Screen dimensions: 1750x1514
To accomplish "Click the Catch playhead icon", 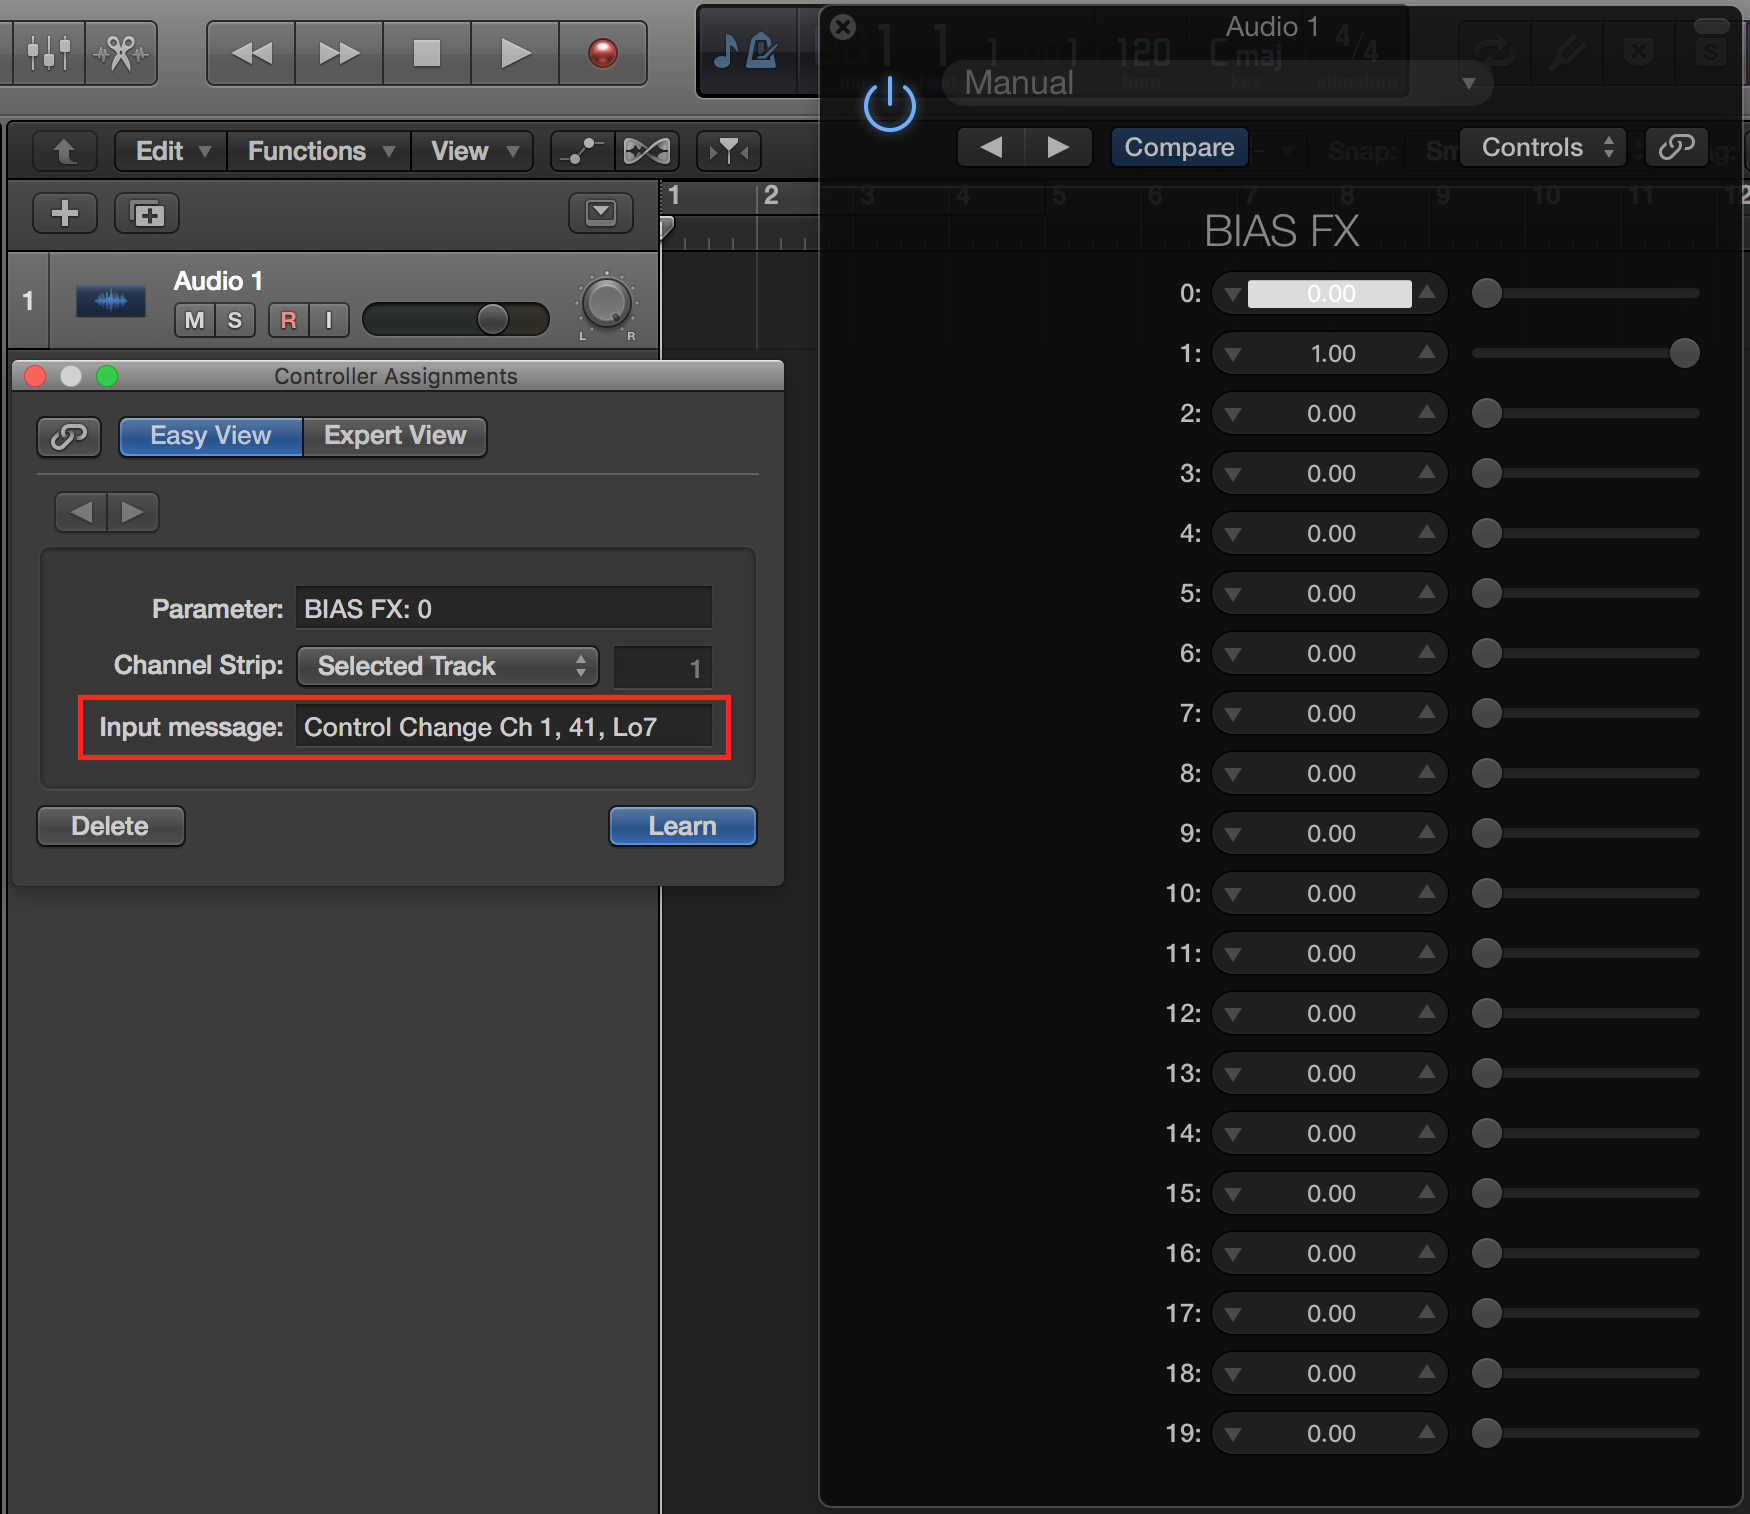I will tap(729, 151).
